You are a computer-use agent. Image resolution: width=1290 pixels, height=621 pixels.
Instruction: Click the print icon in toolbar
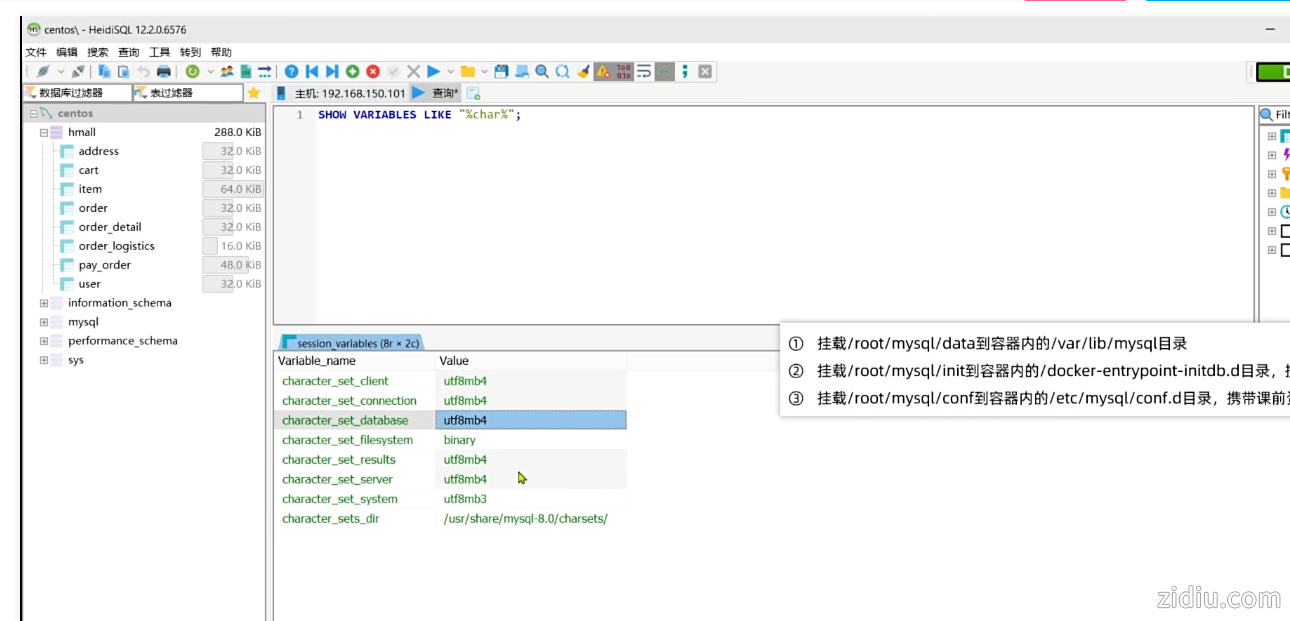[164, 72]
